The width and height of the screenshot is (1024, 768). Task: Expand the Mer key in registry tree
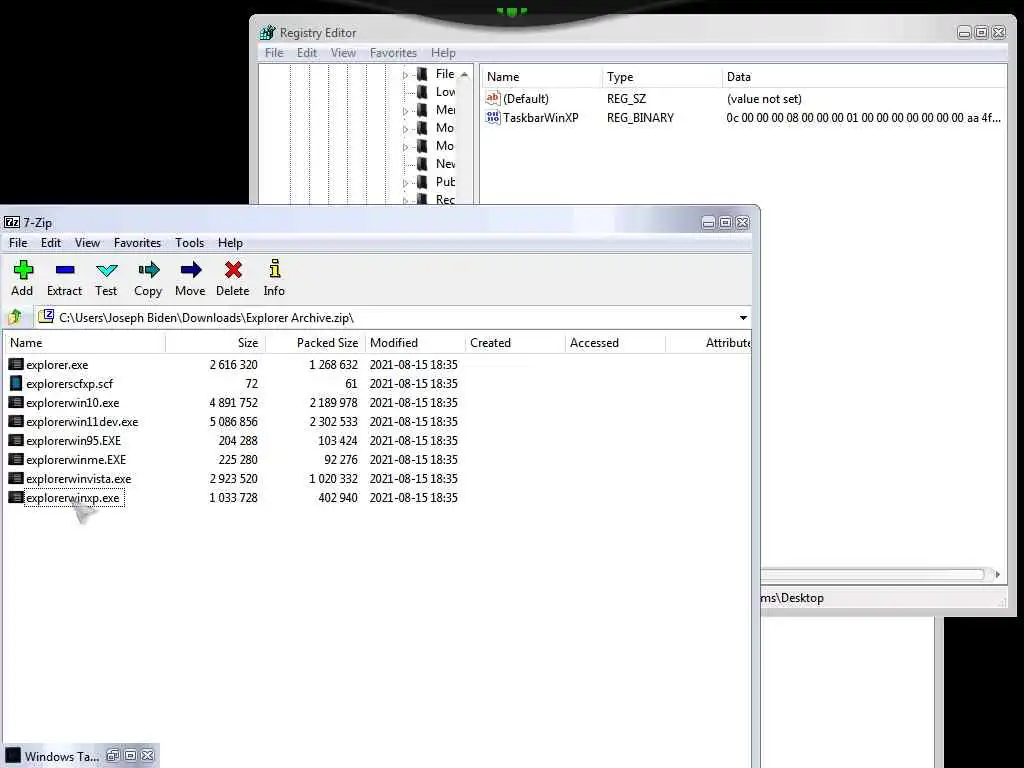(405, 111)
